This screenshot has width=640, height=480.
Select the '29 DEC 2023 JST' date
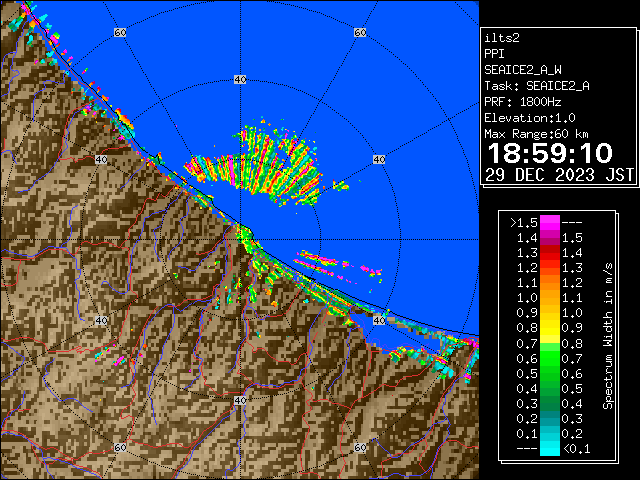[559, 175]
